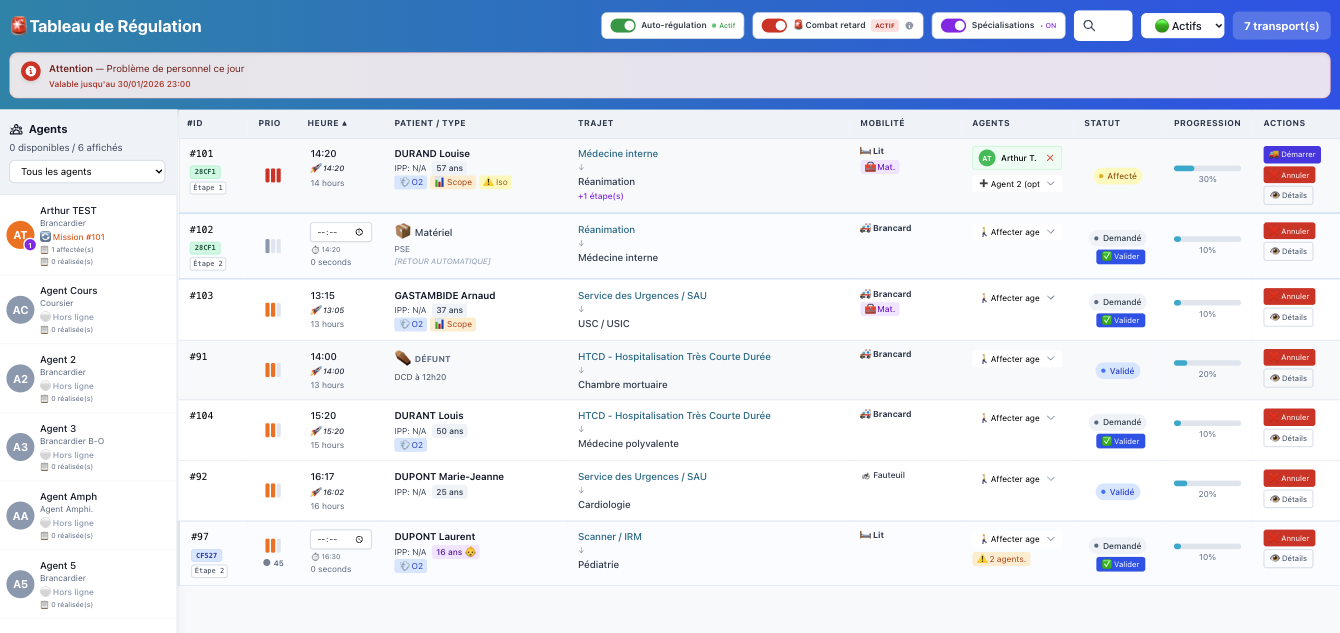Turn off the Combat retard toggle
Image resolution: width=1340 pixels, height=633 pixels.
(x=774, y=26)
